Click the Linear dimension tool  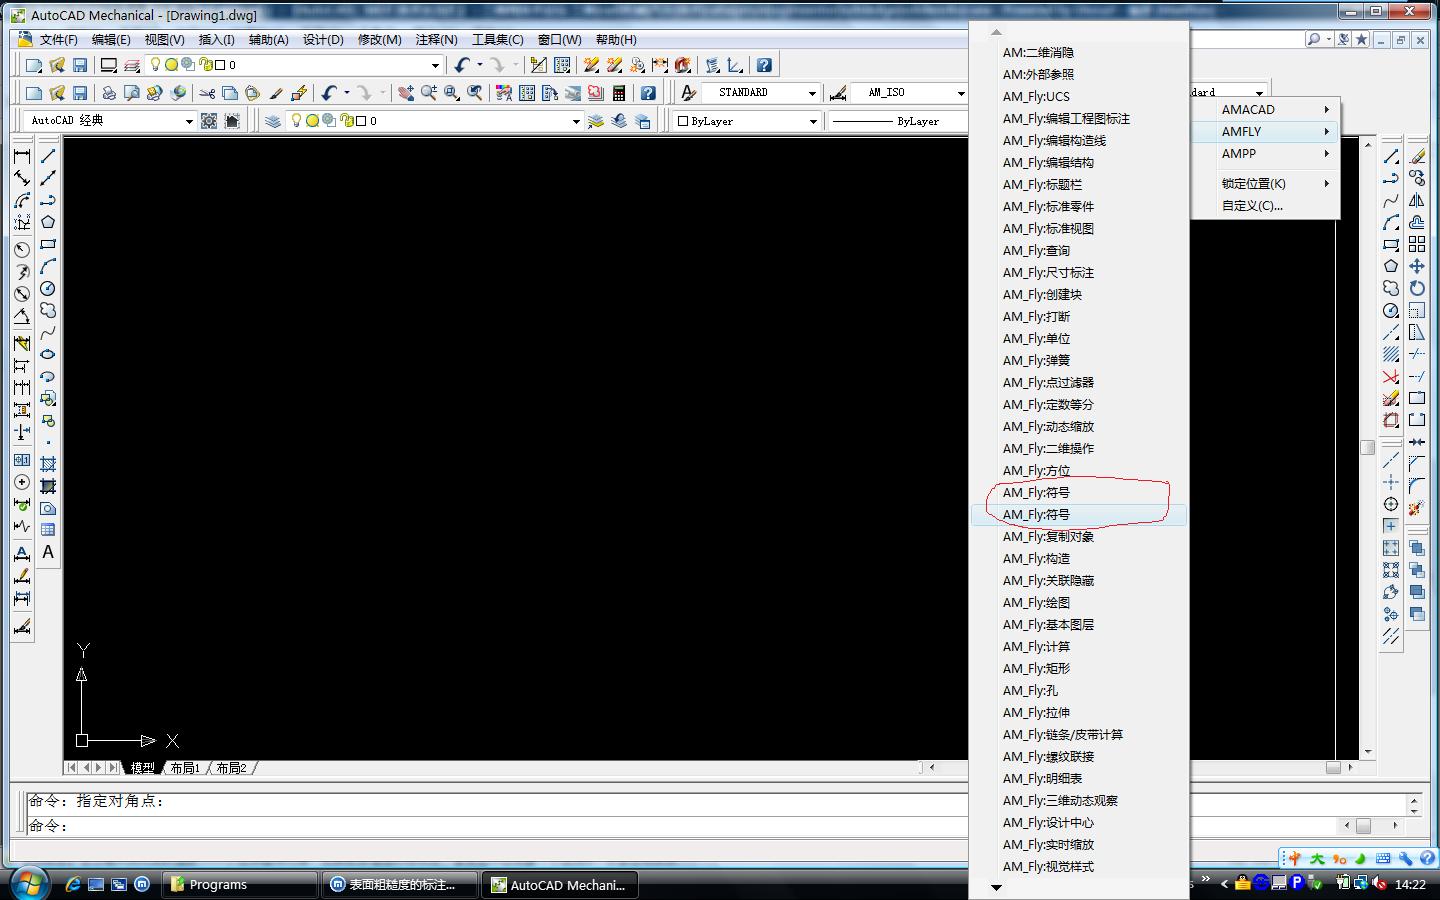[x=21, y=156]
